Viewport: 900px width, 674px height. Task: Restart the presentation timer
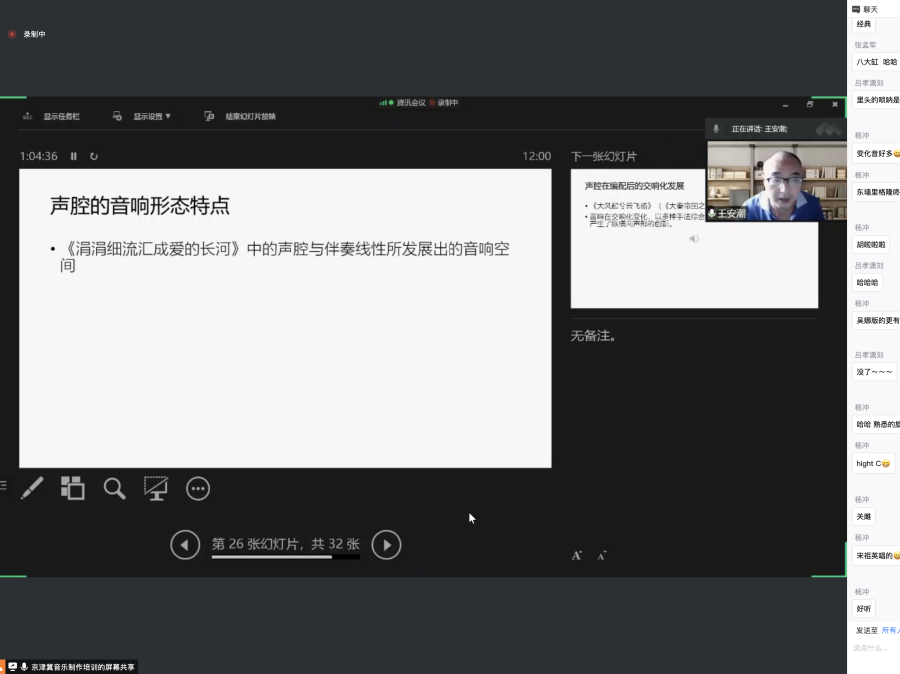point(94,156)
